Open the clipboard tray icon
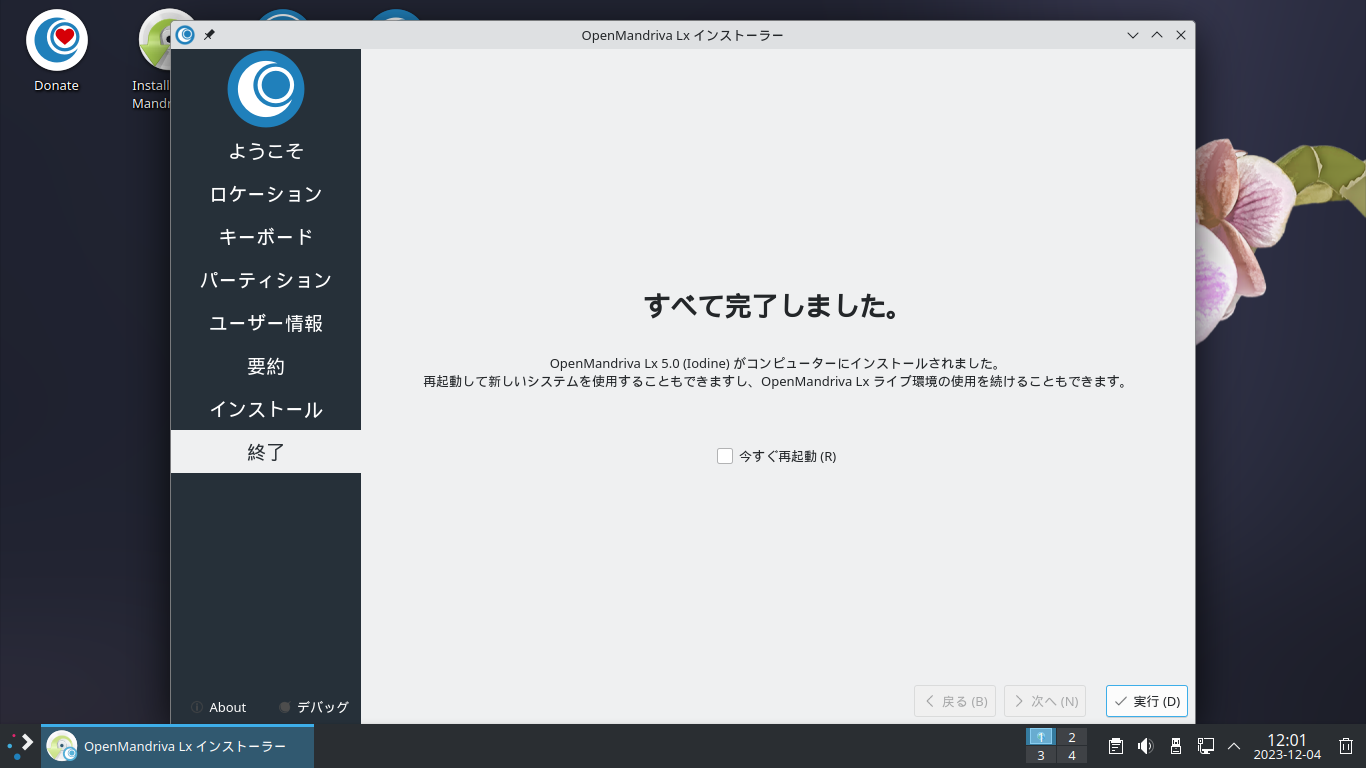Screen dimensions: 1366x768 point(1116,746)
